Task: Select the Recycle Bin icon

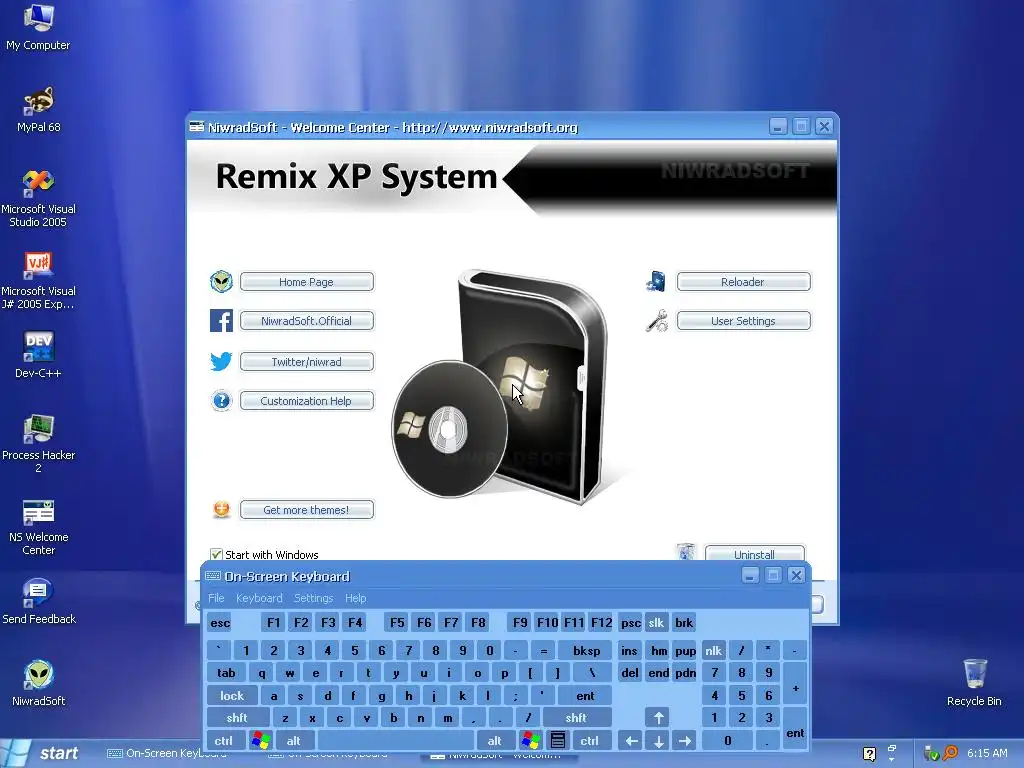Action: point(974,683)
